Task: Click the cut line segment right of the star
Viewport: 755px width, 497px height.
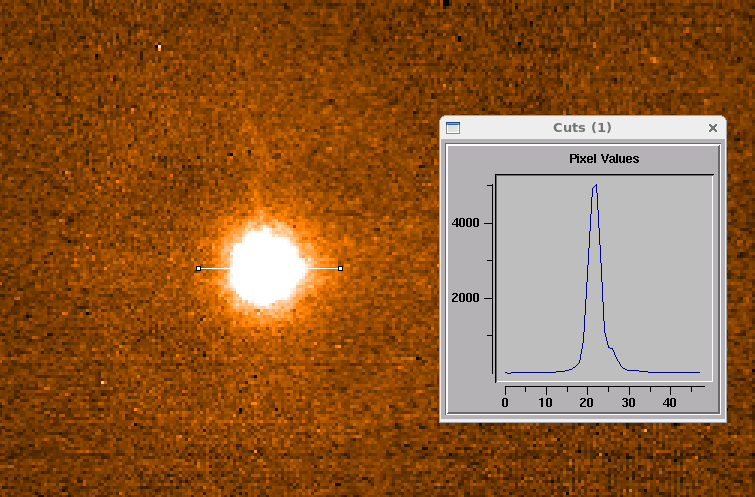Action: 323,268
